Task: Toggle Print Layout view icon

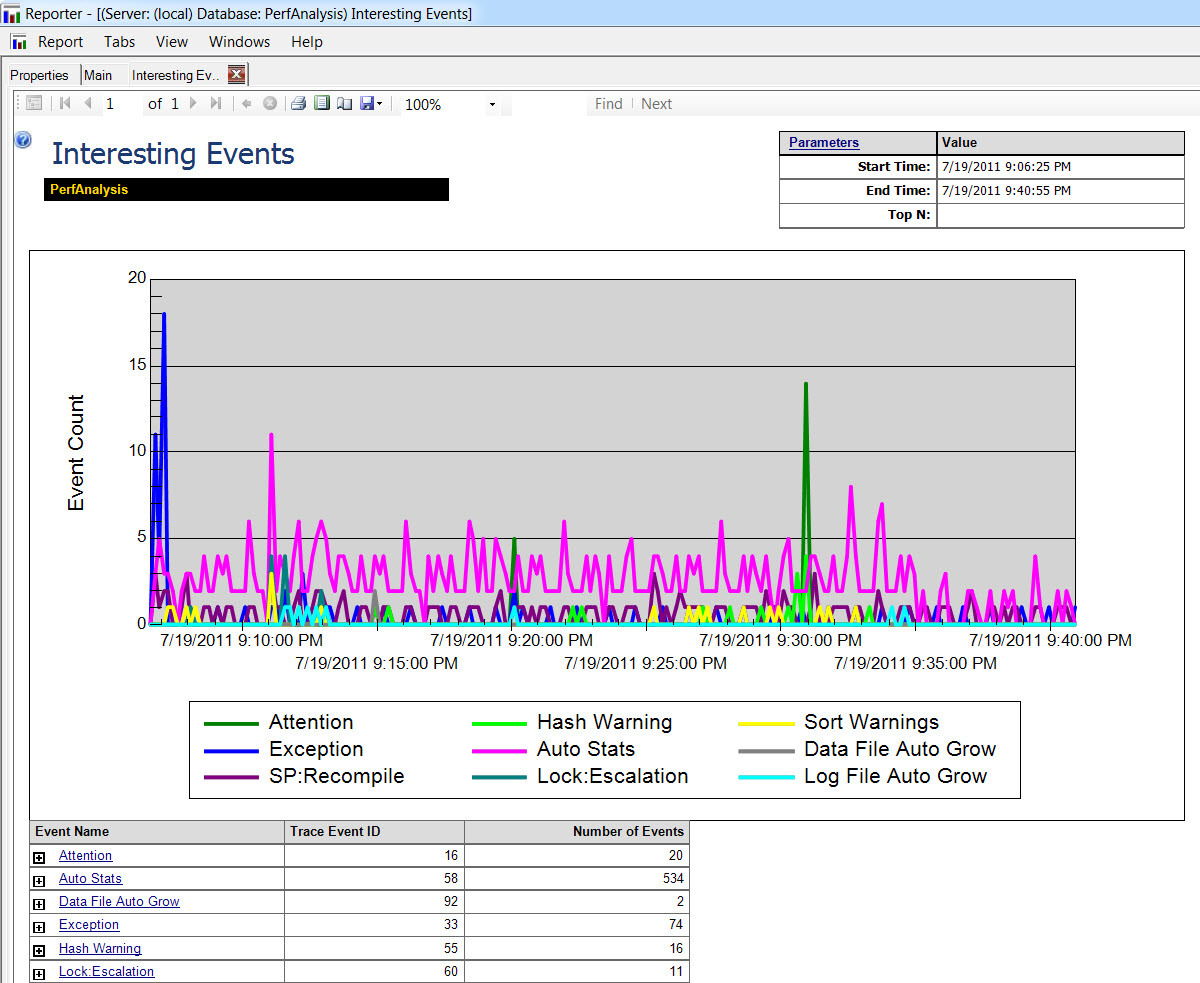Action: 322,104
